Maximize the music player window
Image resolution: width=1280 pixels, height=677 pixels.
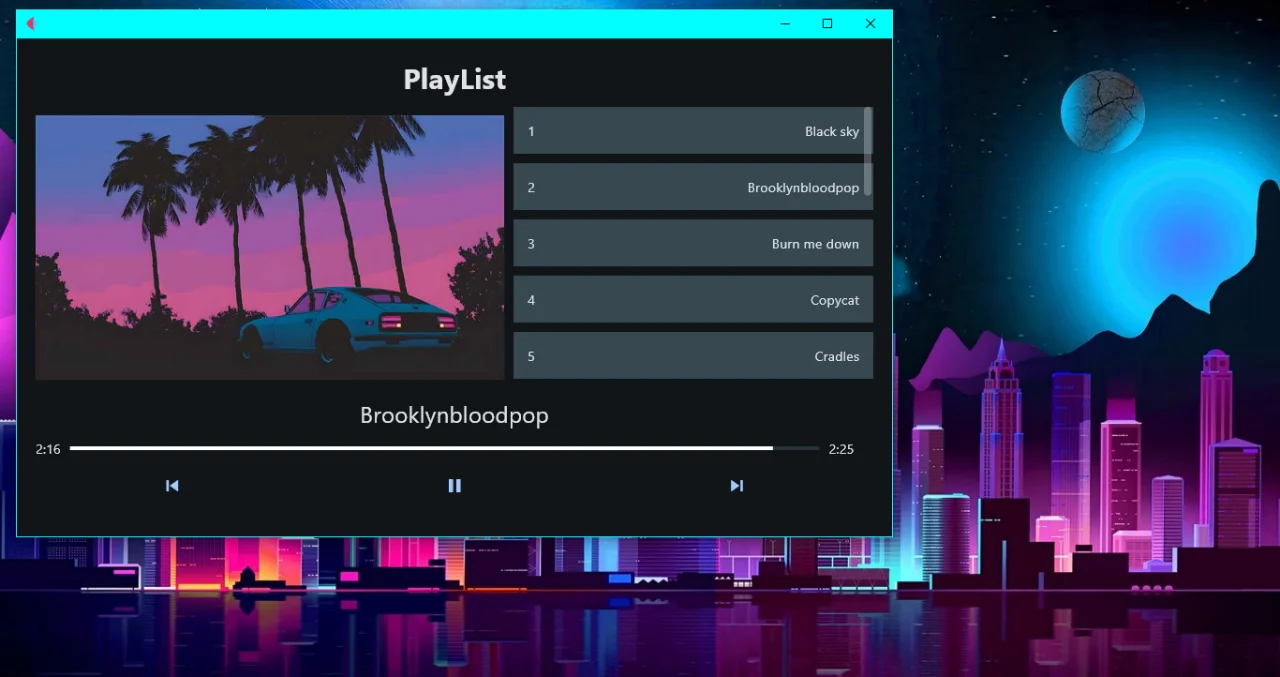(827, 23)
